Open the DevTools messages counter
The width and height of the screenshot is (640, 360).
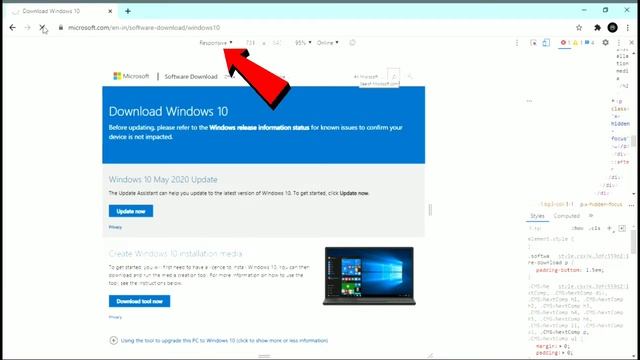tap(589, 42)
